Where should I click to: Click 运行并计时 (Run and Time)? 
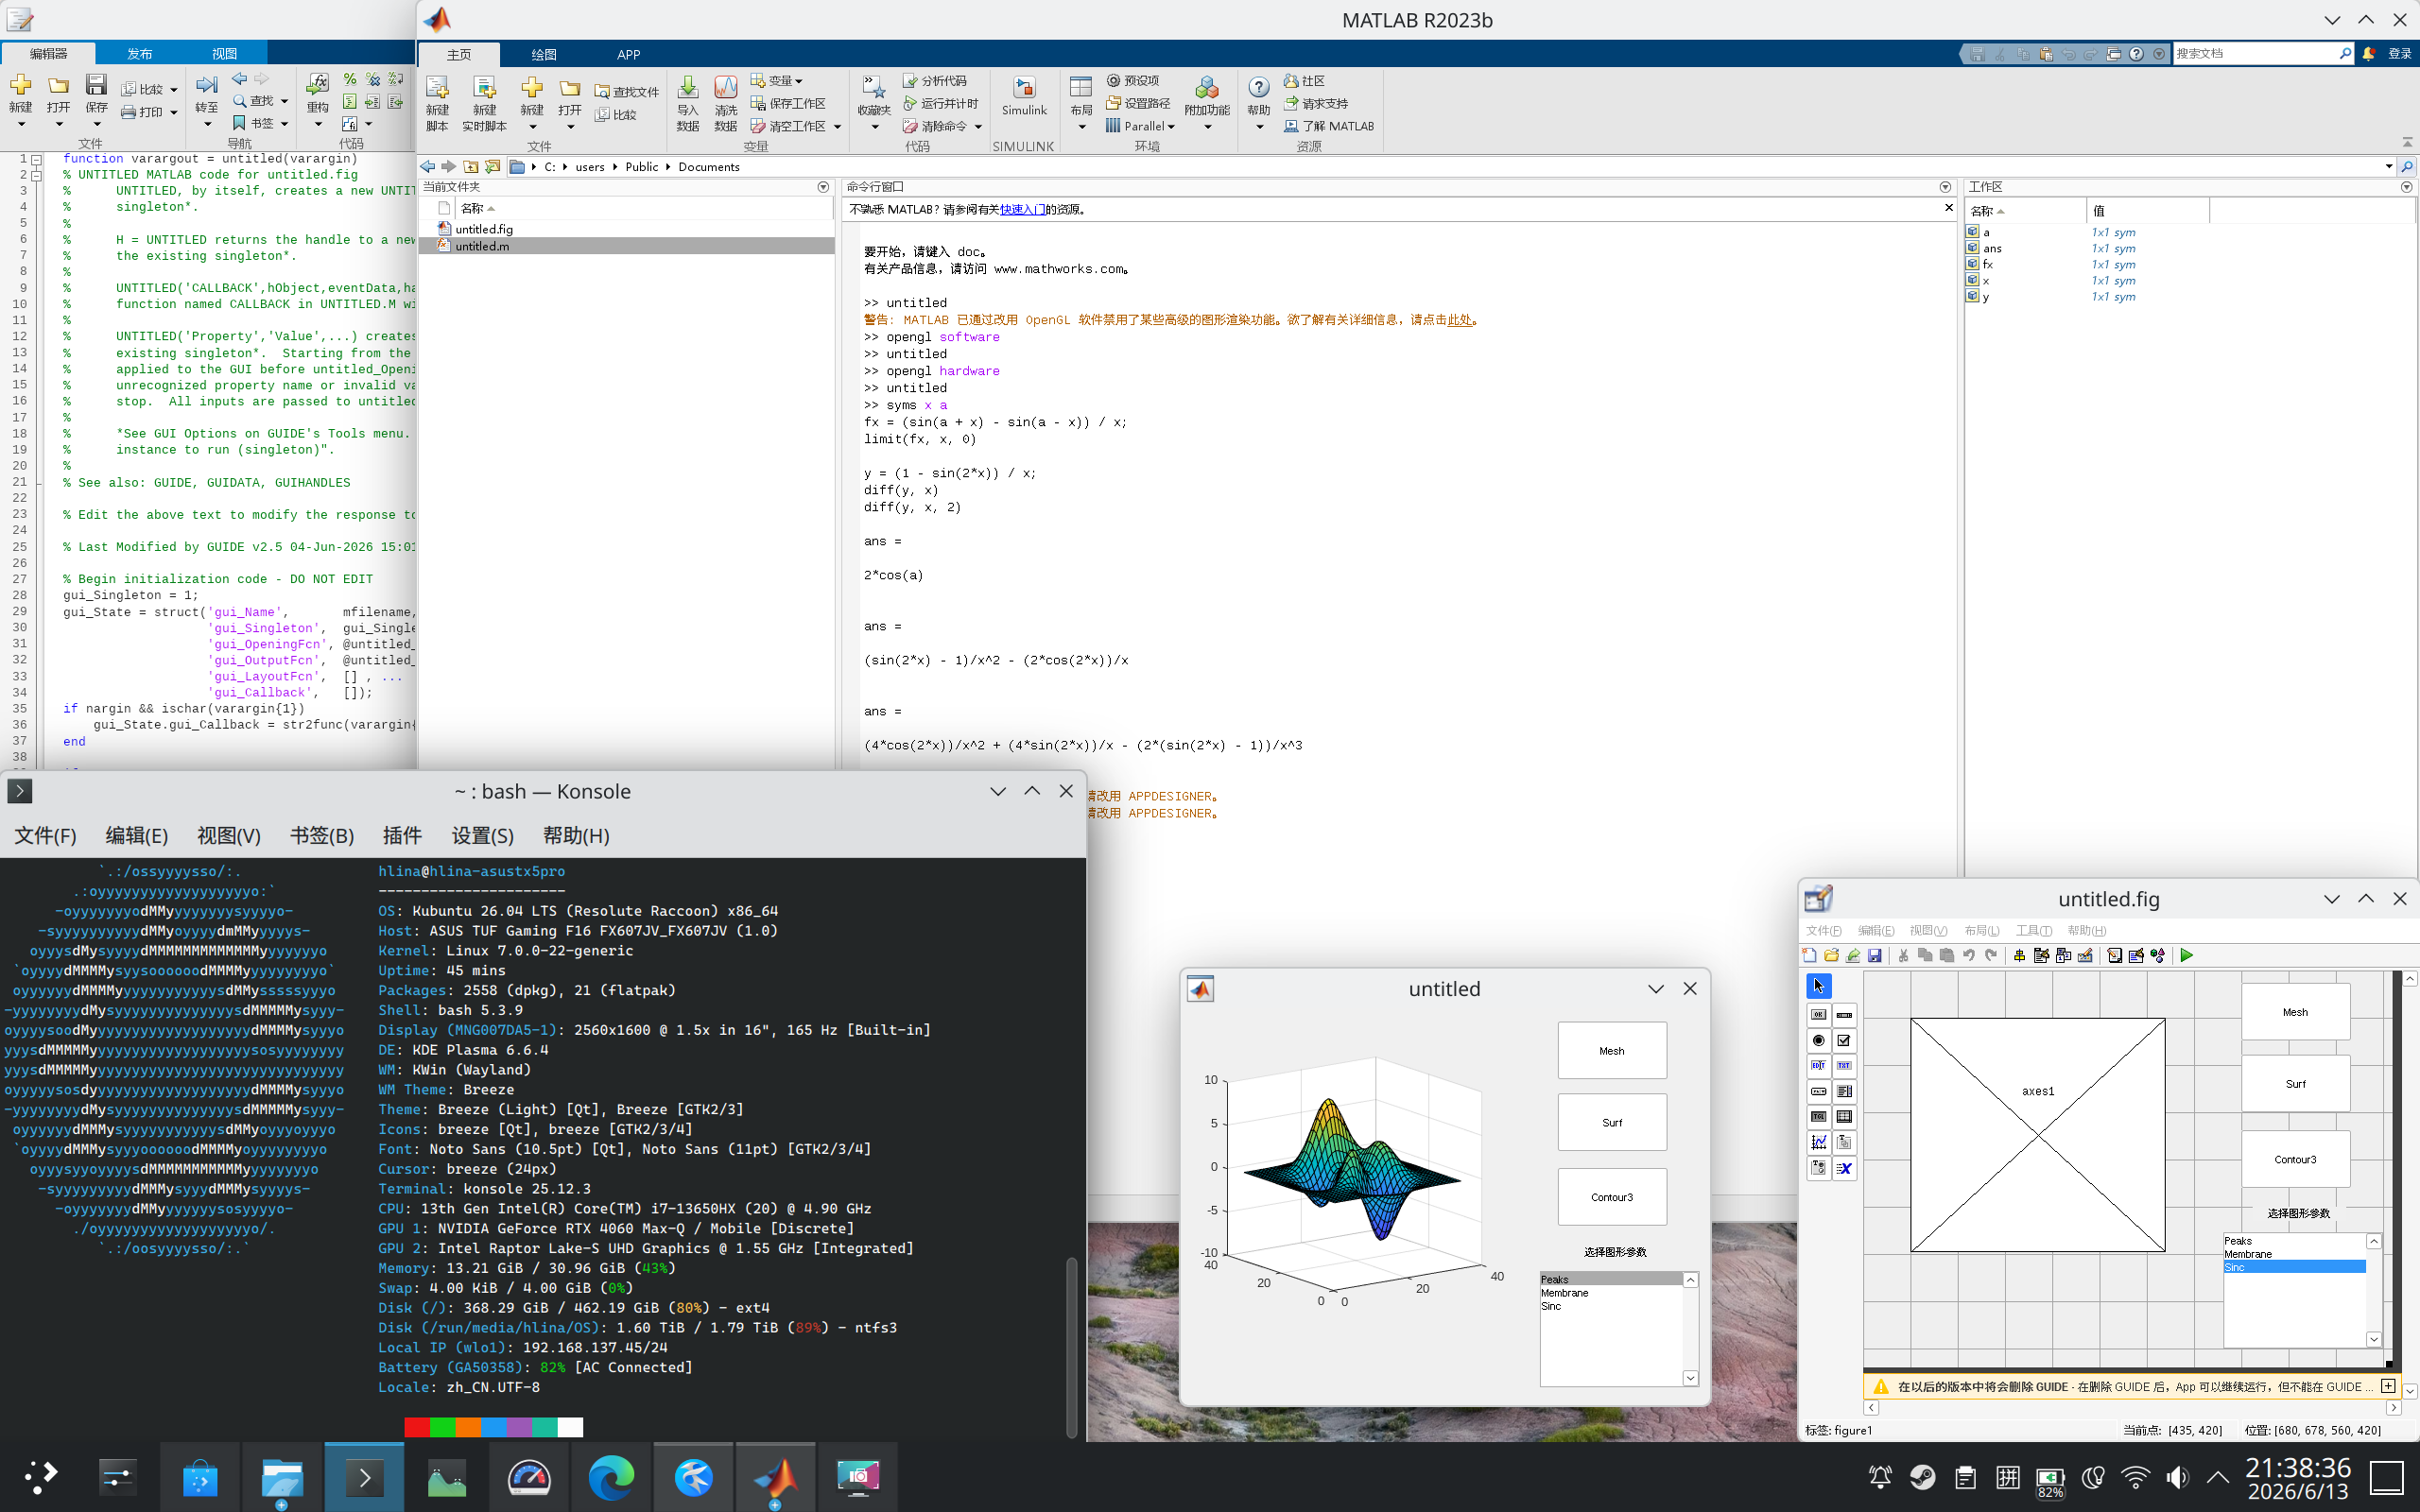coord(940,103)
